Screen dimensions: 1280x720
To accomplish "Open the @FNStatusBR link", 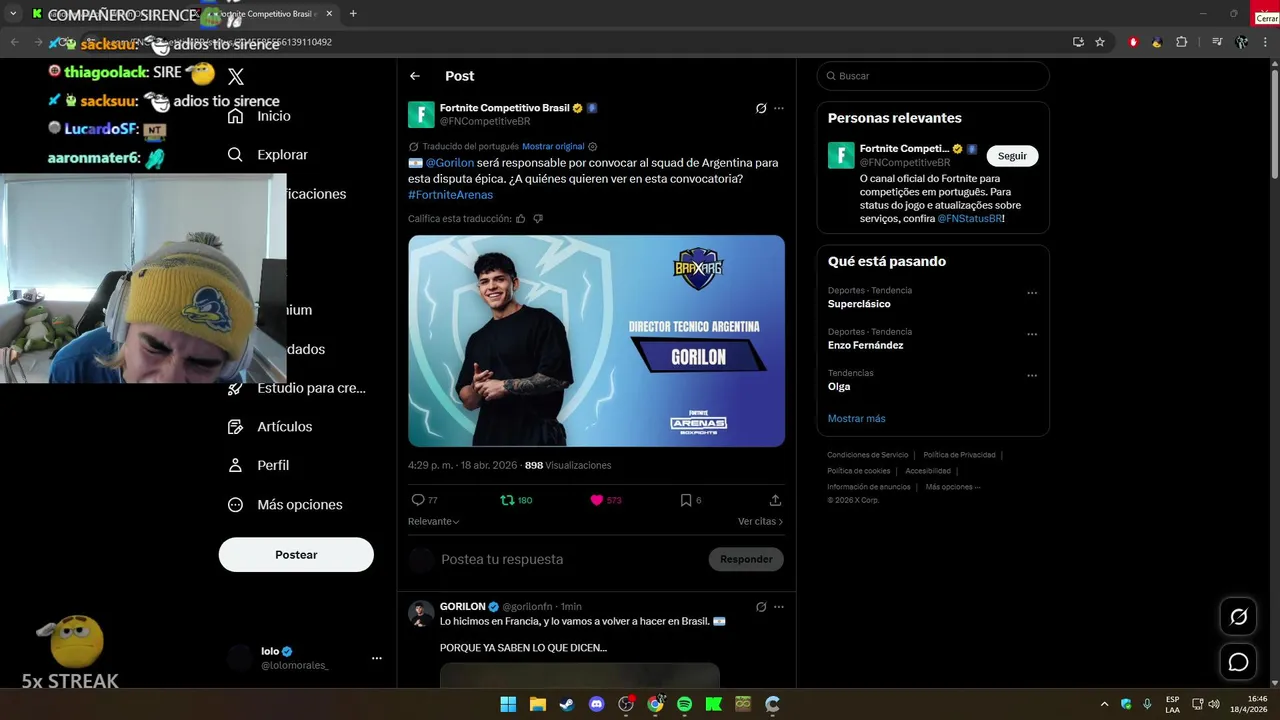I will [970, 219].
